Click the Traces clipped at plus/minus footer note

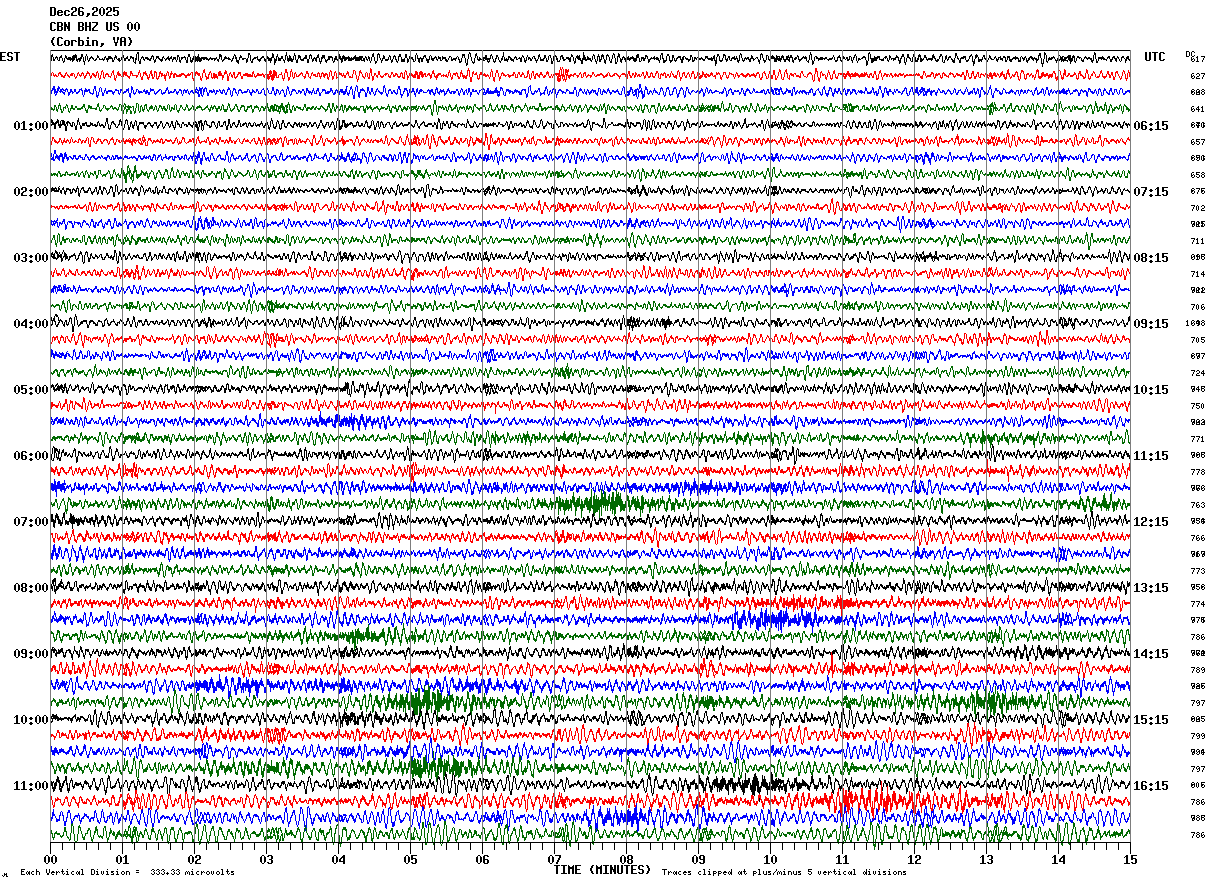[784, 872]
